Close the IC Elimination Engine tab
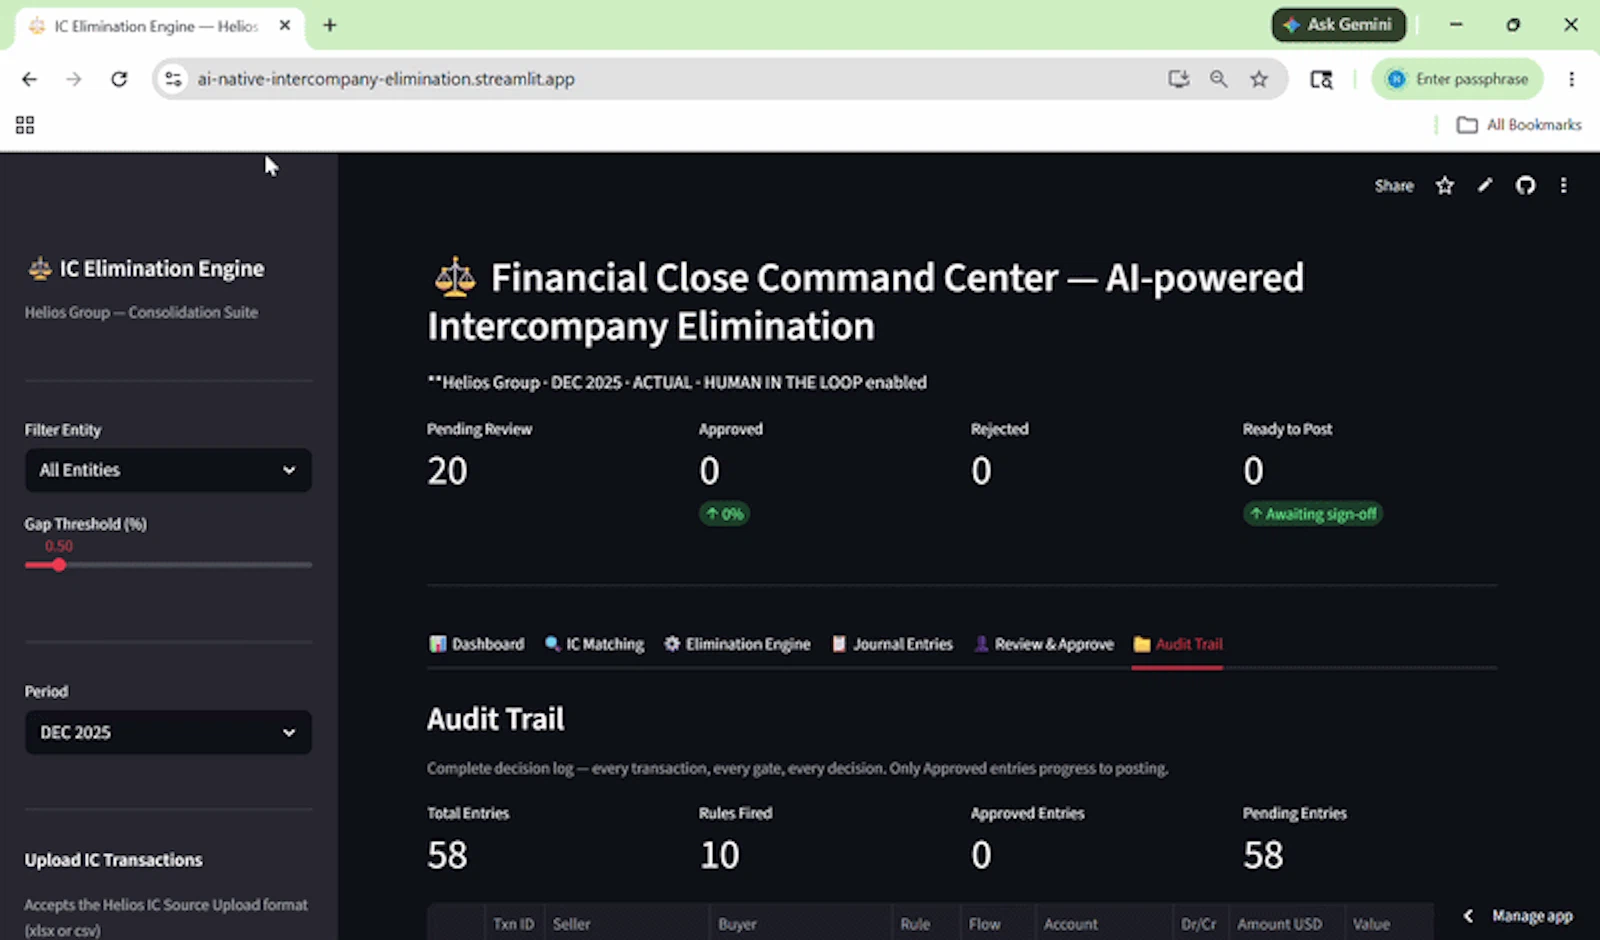 [x=285, y=26]
